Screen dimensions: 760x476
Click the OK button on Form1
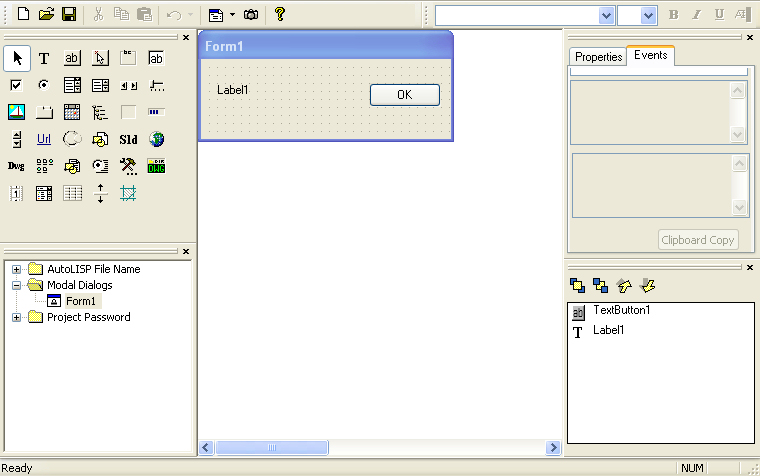point(405,95)
